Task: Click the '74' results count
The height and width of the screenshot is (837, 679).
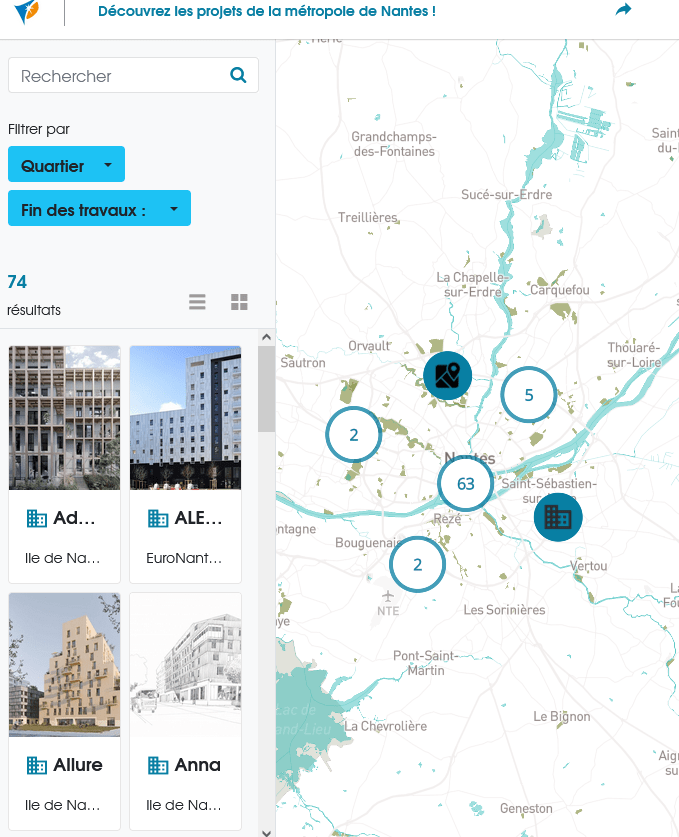Action: pos(17,282)
